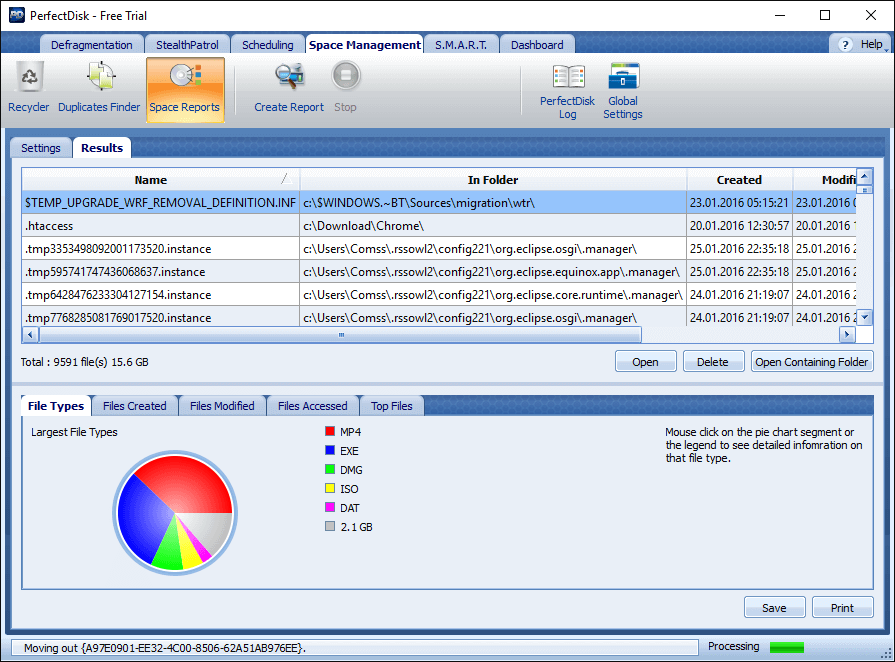Image resolution: width=895 pixels, height=662 pixels.
Task: Select .tmp6428476233304127154.instance file
Action: tap(438, 294)
